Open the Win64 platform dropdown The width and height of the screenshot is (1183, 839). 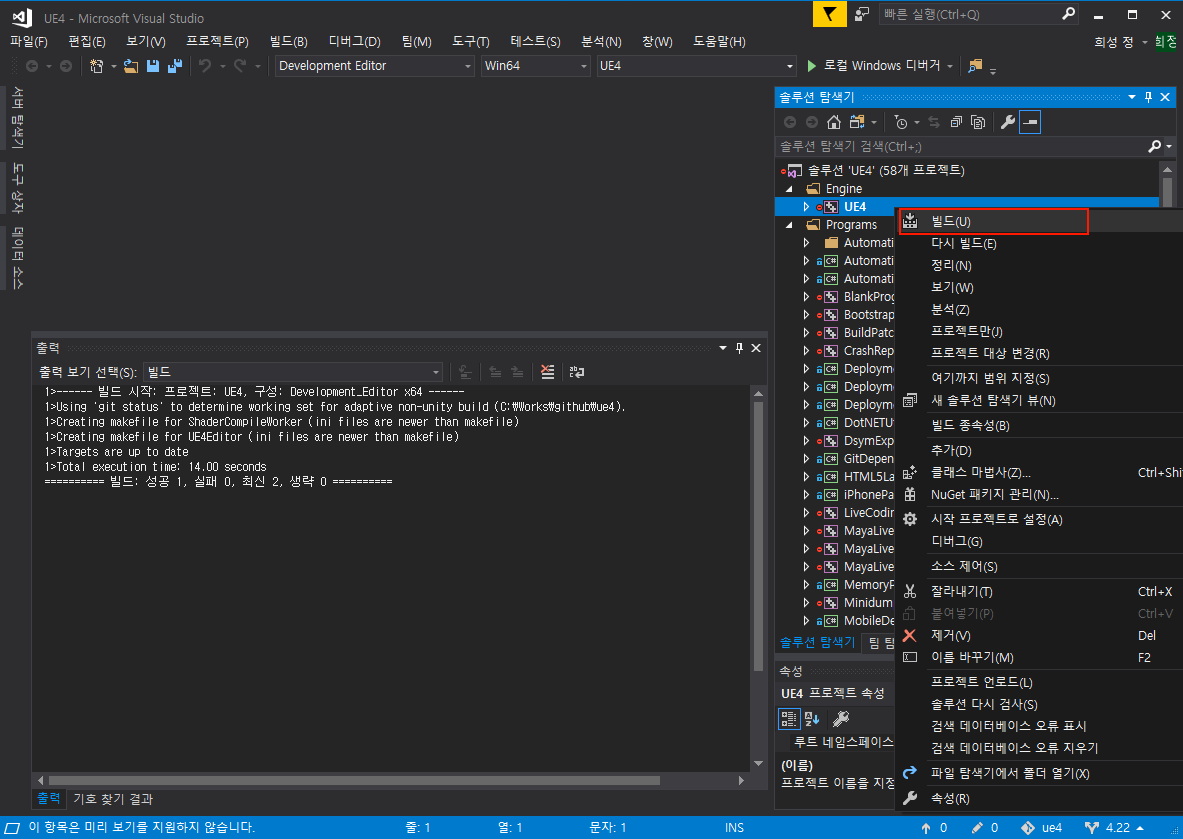pyautogui.click(x=535, y=66)
